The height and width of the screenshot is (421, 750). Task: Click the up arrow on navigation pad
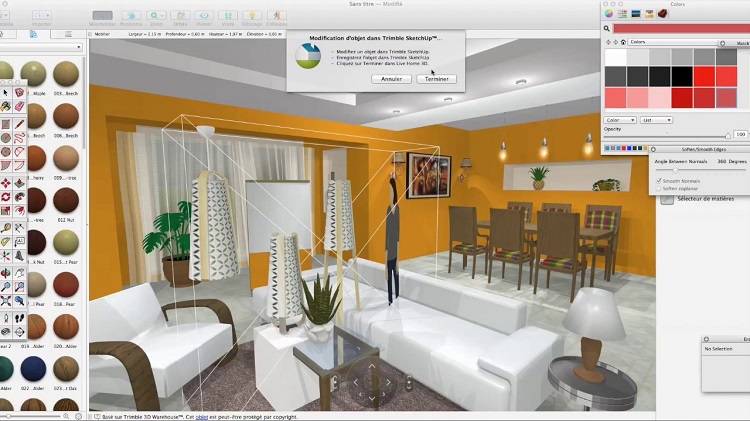point(372,366)
